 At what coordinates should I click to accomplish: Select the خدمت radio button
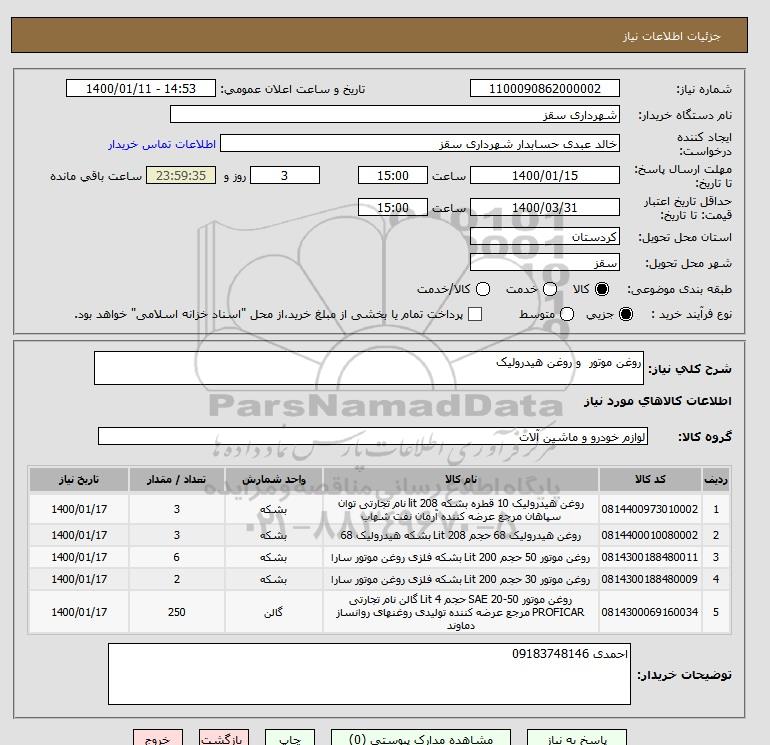pos(550,289)
